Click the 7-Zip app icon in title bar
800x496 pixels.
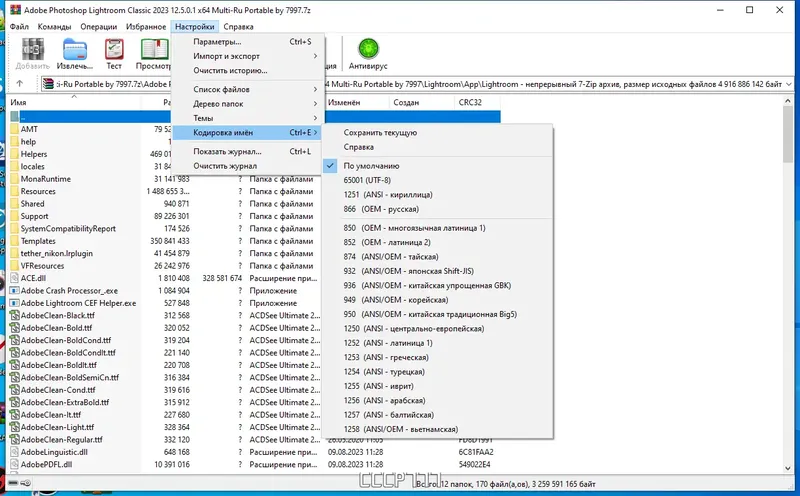pyautogui.click(x=15, y=10)
